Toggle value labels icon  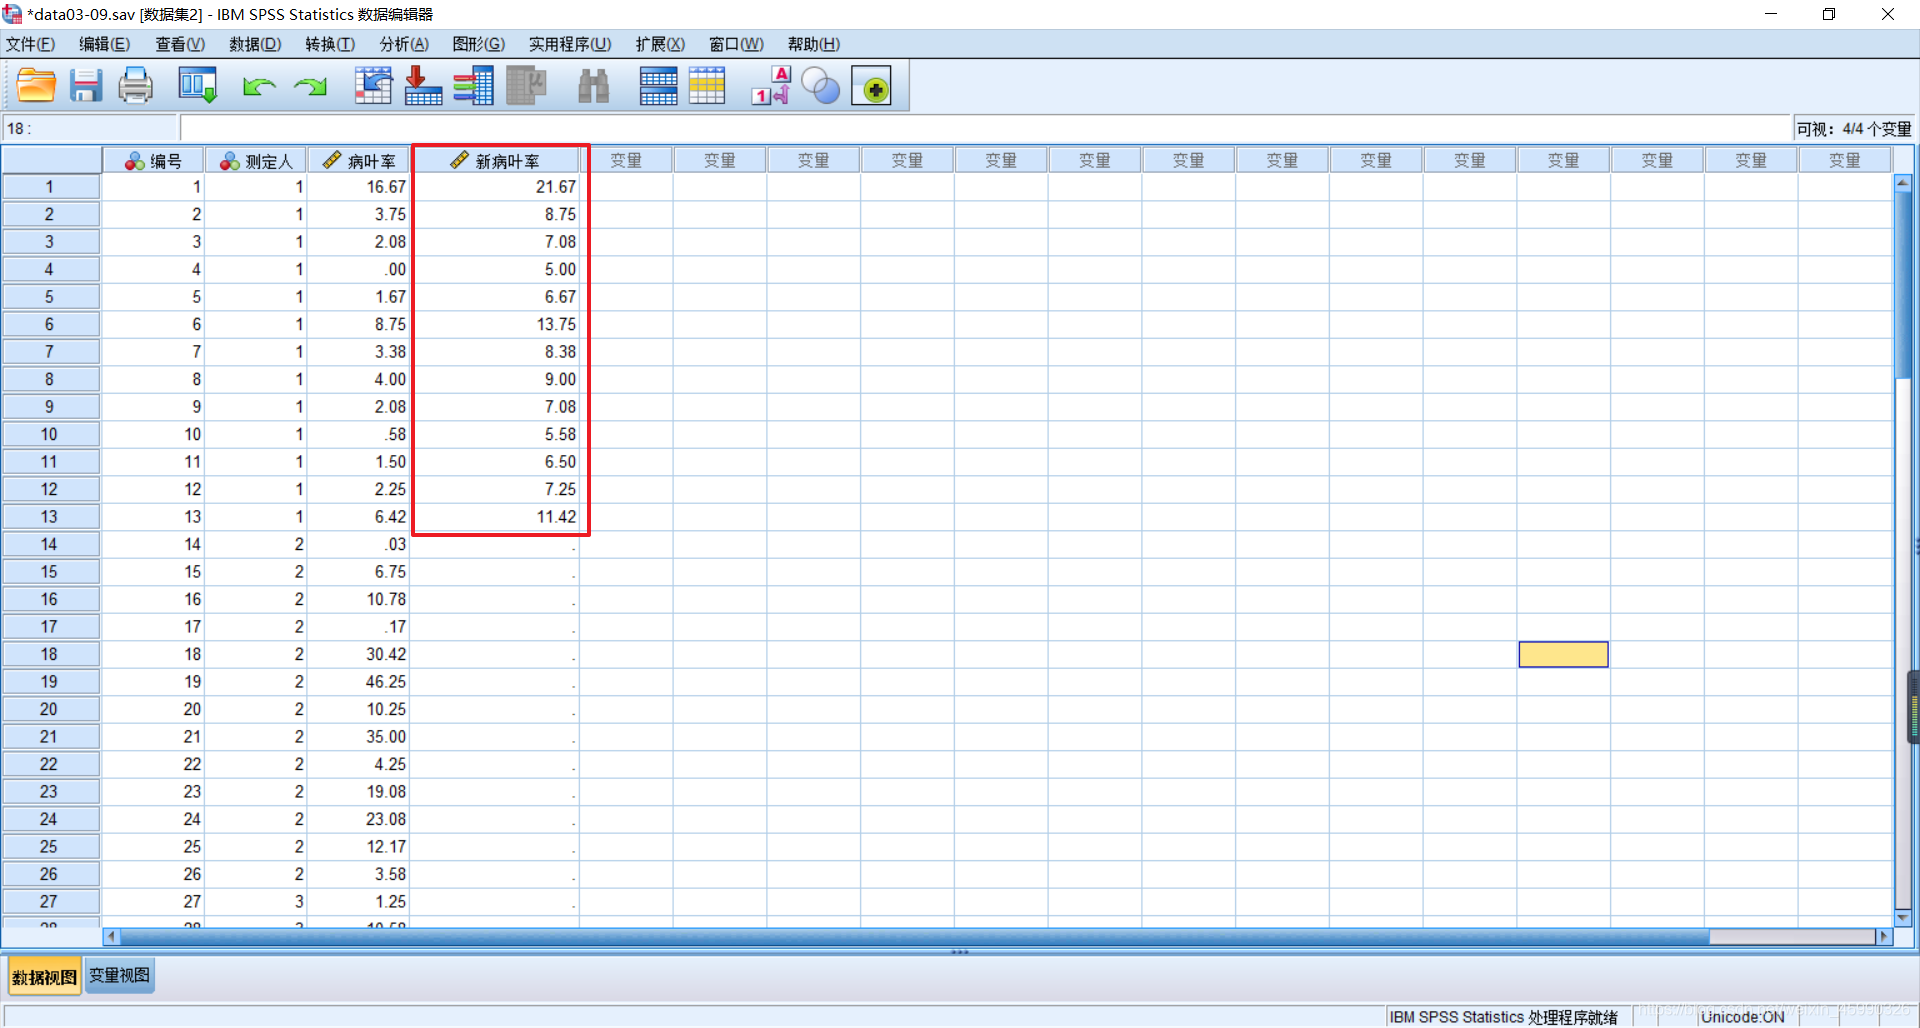tap(771, 86)
